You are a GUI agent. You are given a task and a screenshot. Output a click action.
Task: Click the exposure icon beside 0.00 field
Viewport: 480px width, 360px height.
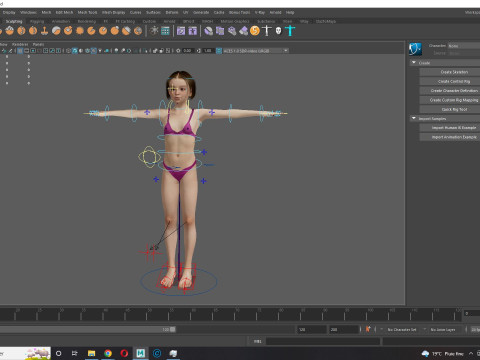coord(178,51)
